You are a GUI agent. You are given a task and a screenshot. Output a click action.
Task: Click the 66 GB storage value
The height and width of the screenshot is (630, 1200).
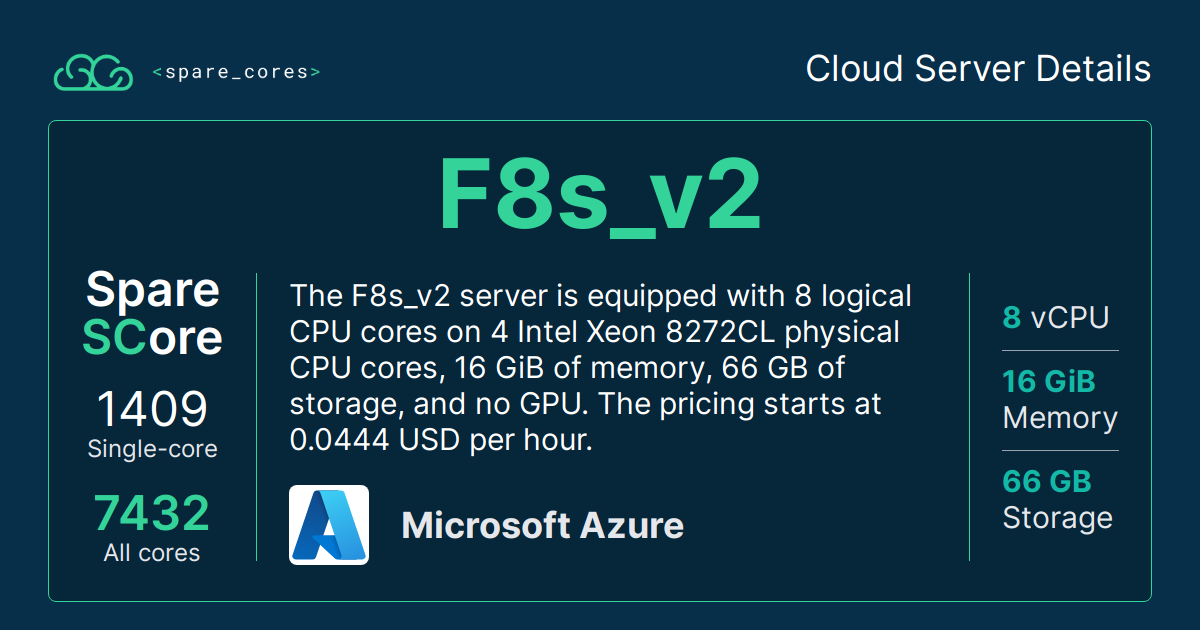point(1046,481)
